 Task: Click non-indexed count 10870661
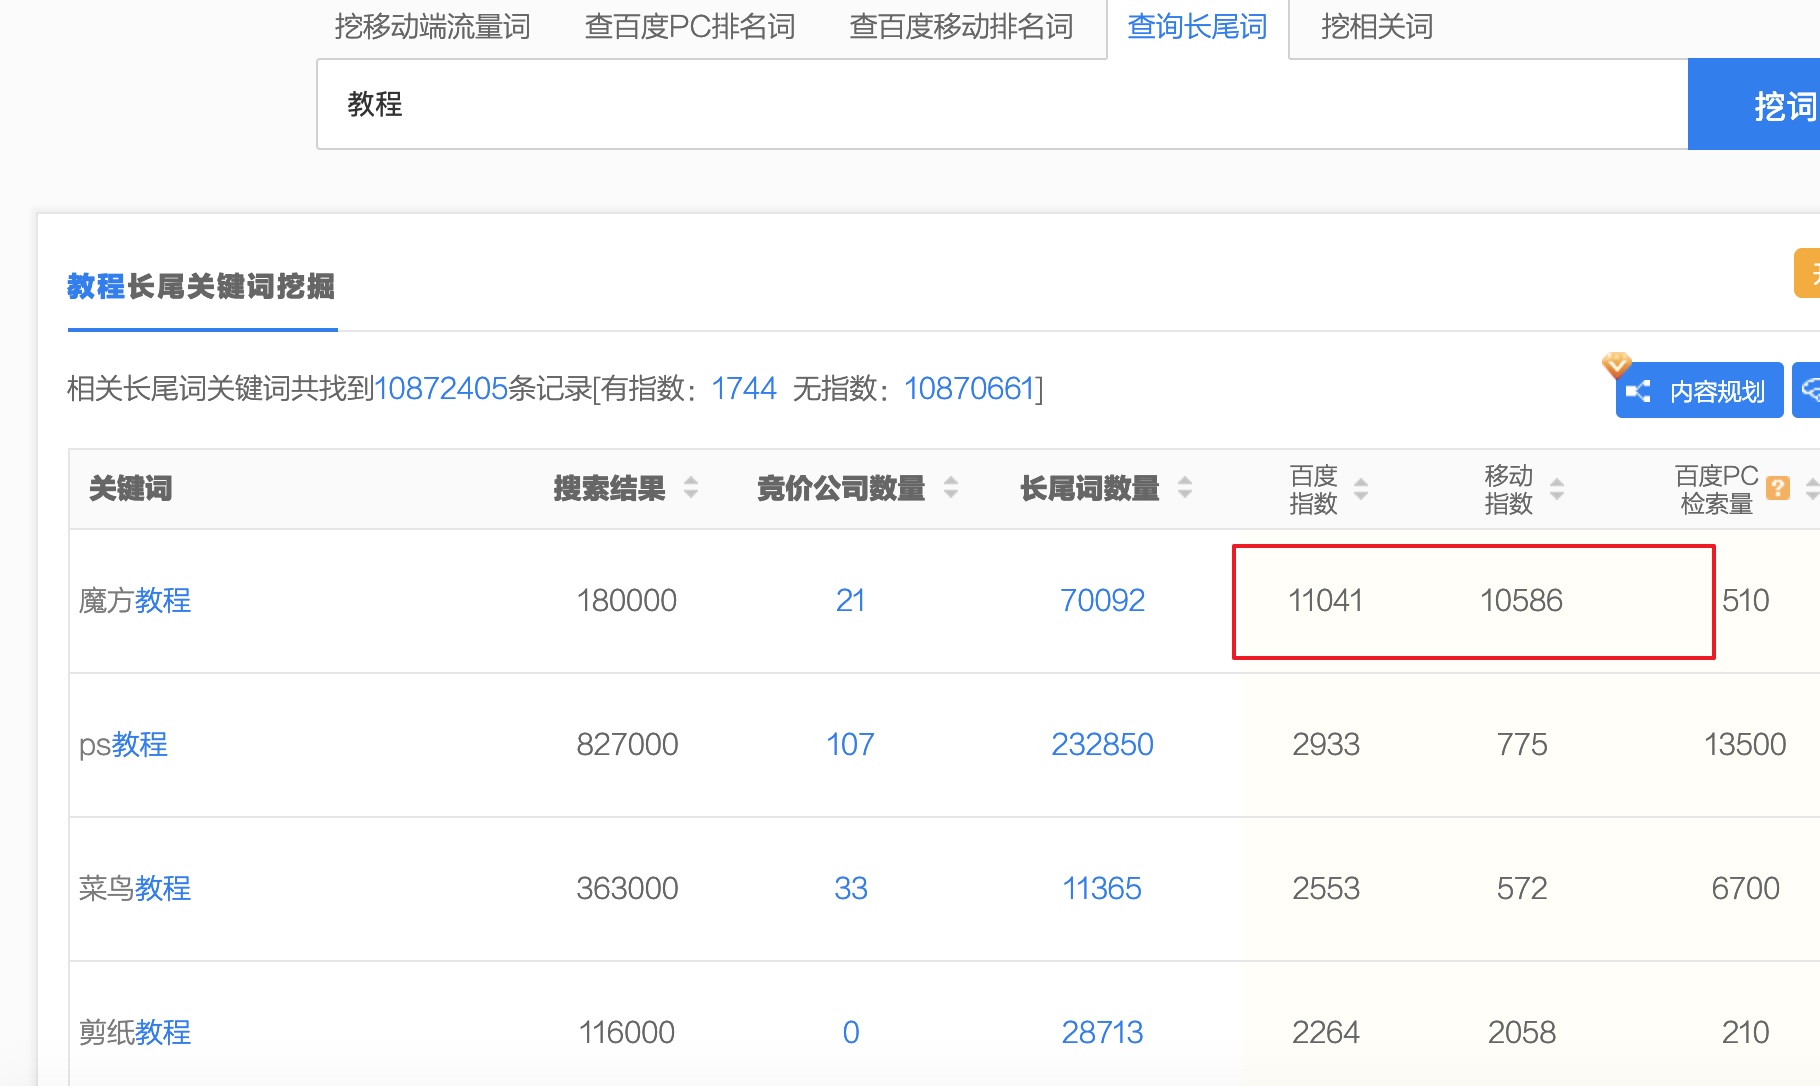[969, 388]
